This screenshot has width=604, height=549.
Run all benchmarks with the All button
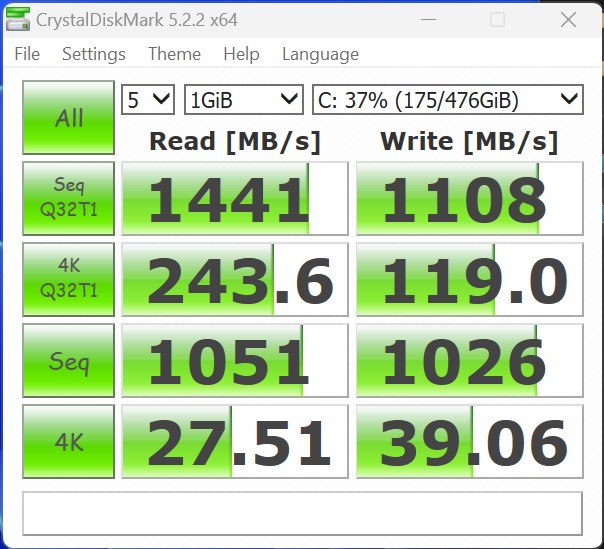[69, 118]
